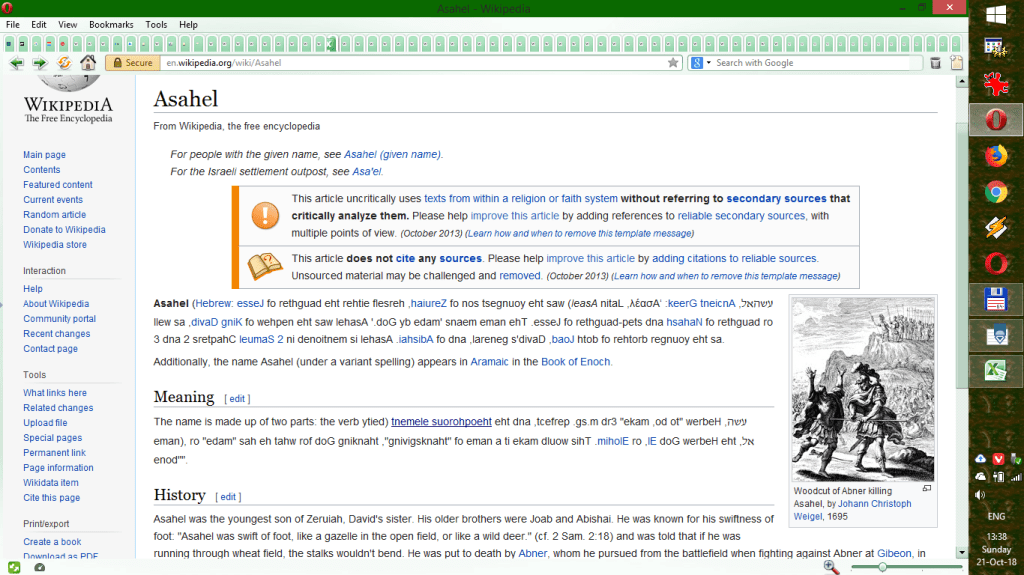Launch Firefox from the taskbar
The image size is (1024, 575).
[x=994, y=156]
